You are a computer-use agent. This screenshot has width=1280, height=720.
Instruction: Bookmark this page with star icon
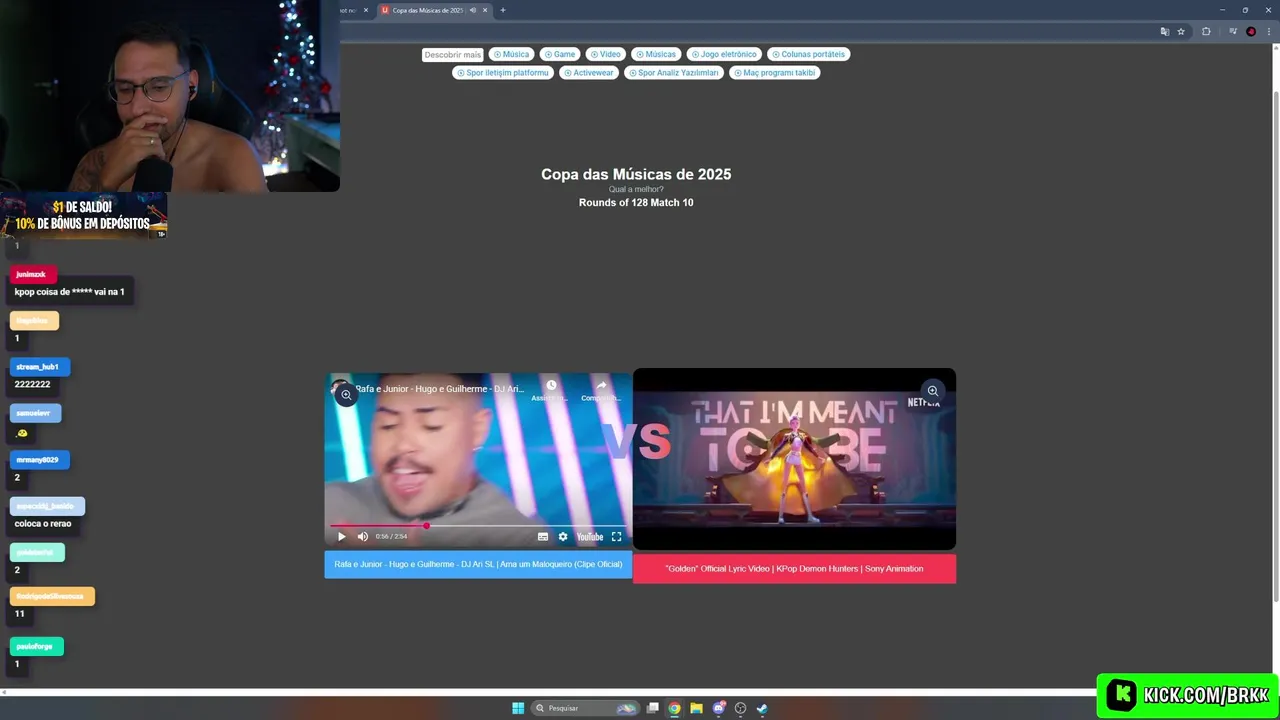point(1181,31)
